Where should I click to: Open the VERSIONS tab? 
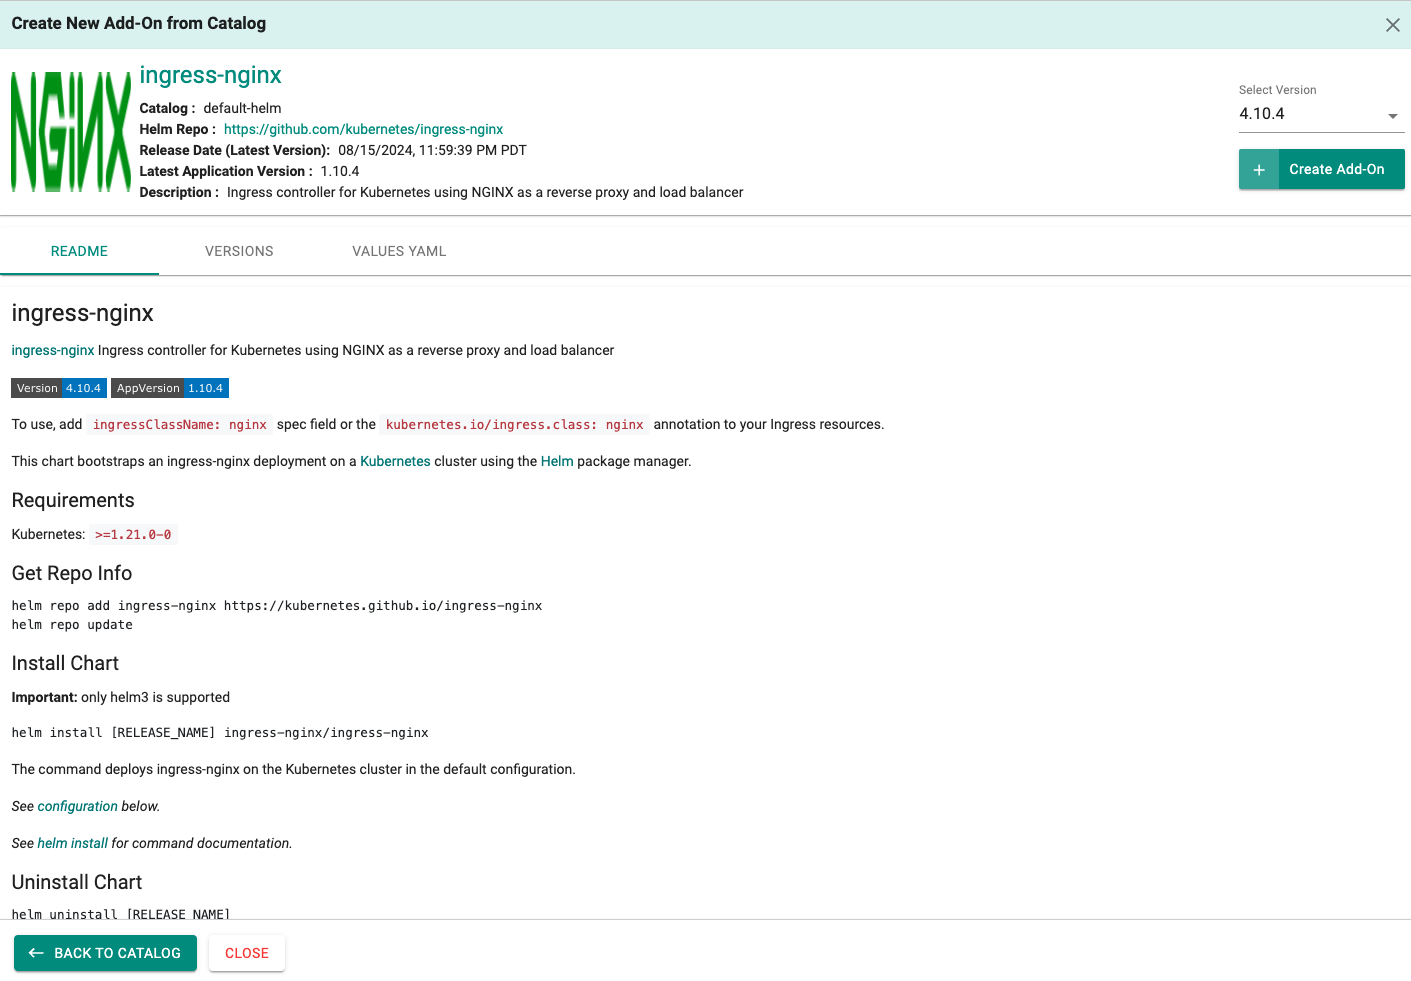click(239, 251)
